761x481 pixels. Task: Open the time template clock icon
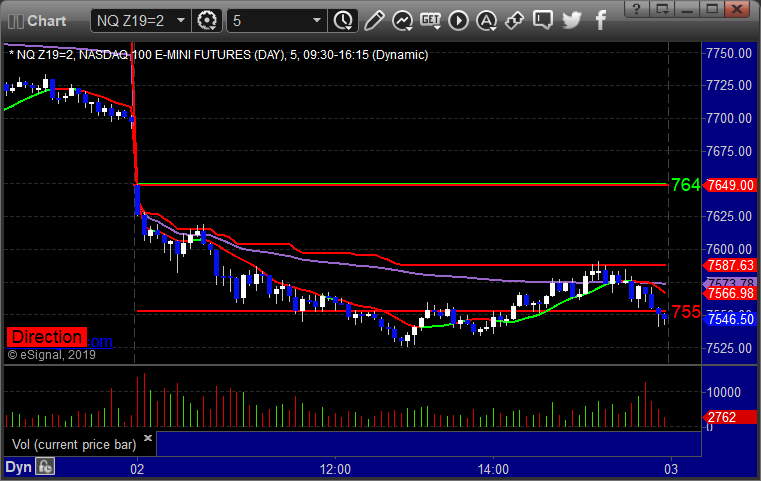[343, 21]
